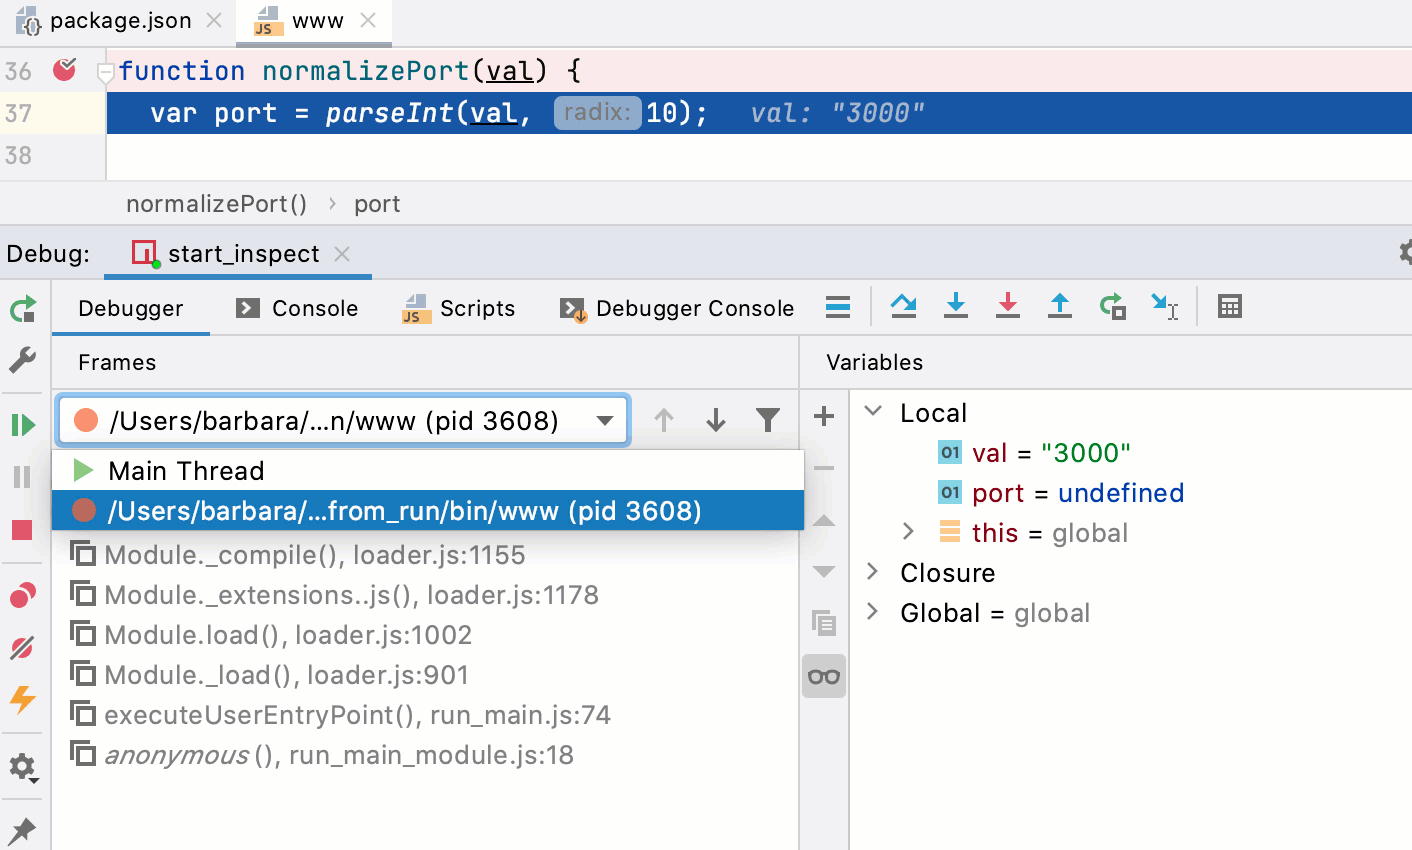
Task: Click the Drop Frame icon
Action: [x=1112, y=307]
